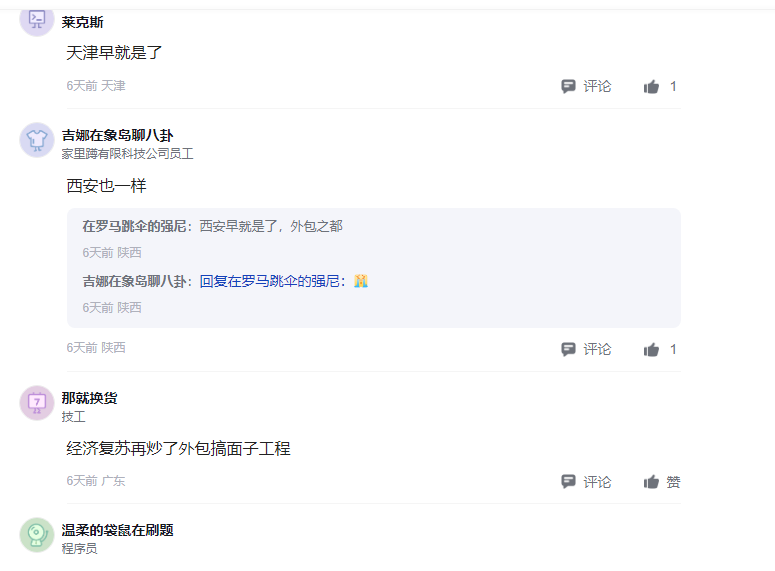775x571 pixels.
Task: Click comment icon on 那就换货's post
Action: coord(568,482)
